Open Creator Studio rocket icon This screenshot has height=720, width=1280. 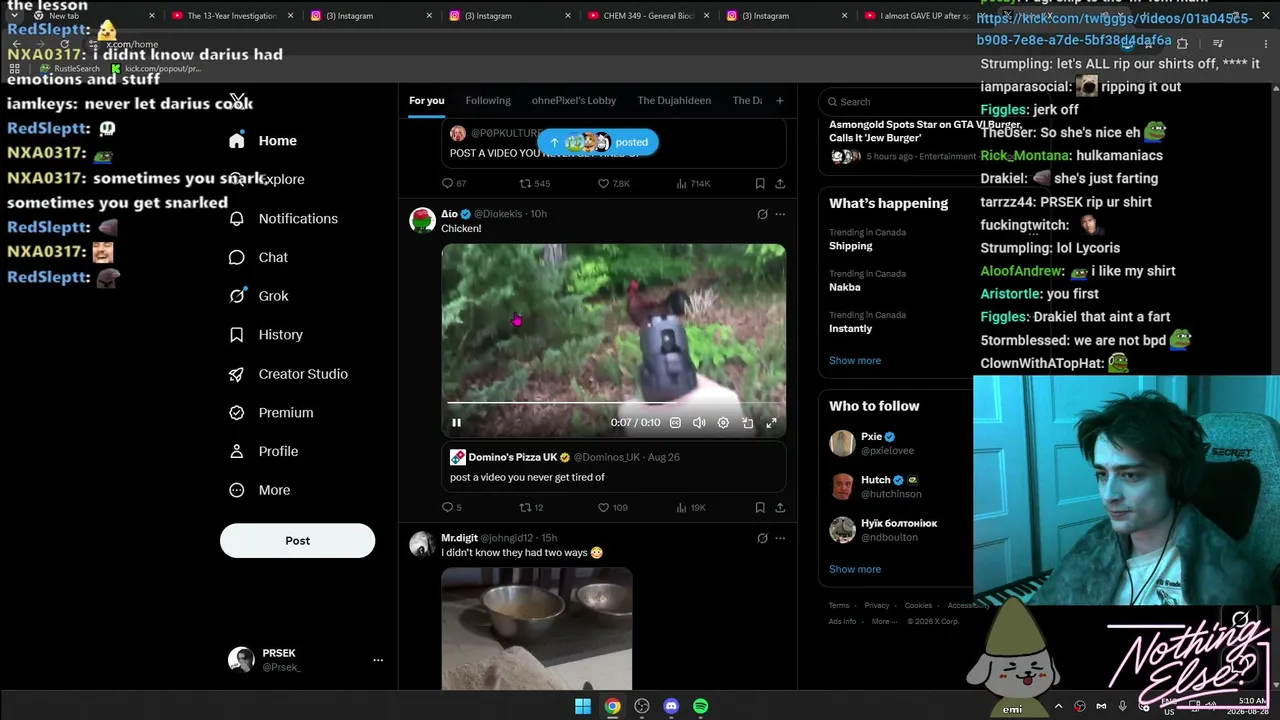click(237, 374)
